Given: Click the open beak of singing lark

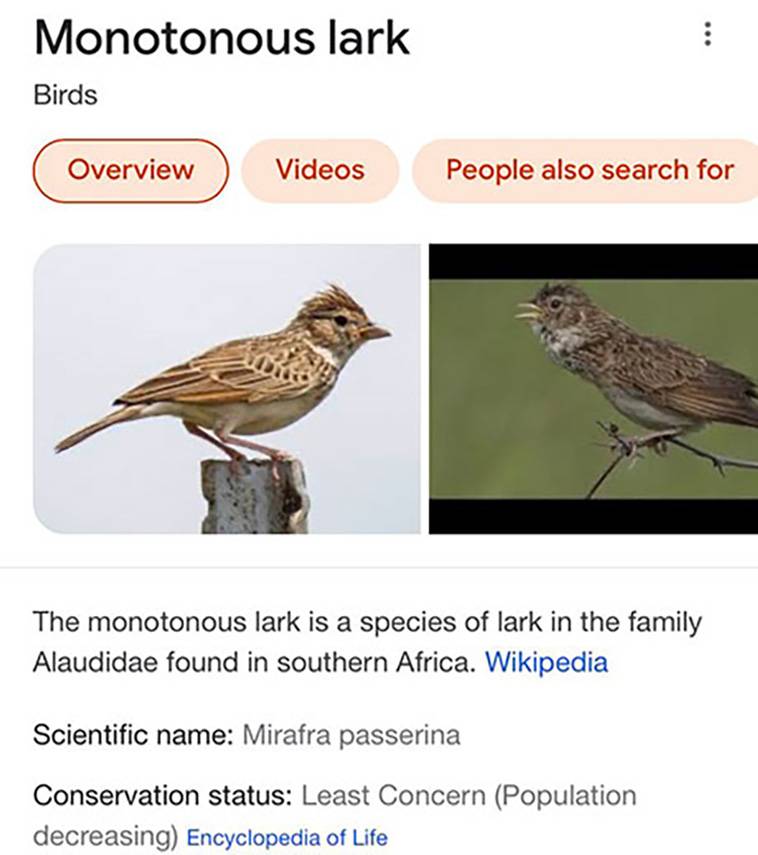Looking at the screenshot, I should (529, 310).
